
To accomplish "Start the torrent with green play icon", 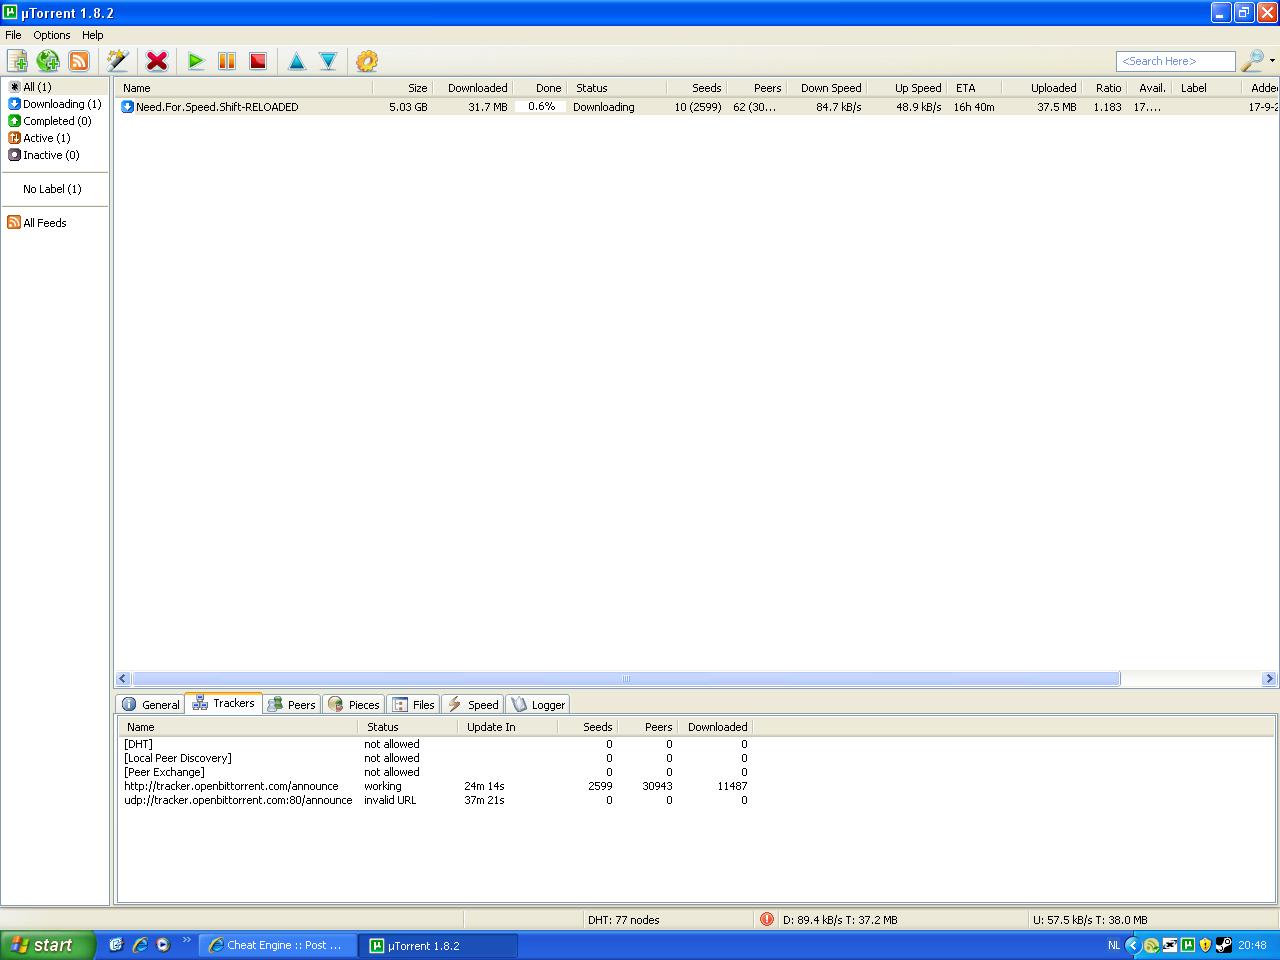I will (x=196, y=61).
